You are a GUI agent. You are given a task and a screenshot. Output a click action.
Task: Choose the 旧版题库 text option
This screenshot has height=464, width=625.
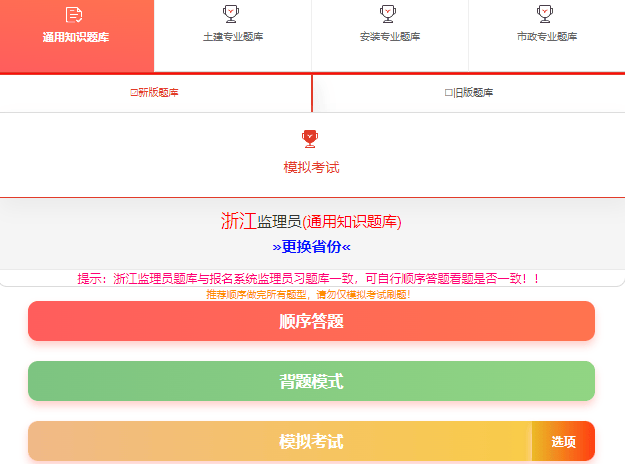point(473,93)
